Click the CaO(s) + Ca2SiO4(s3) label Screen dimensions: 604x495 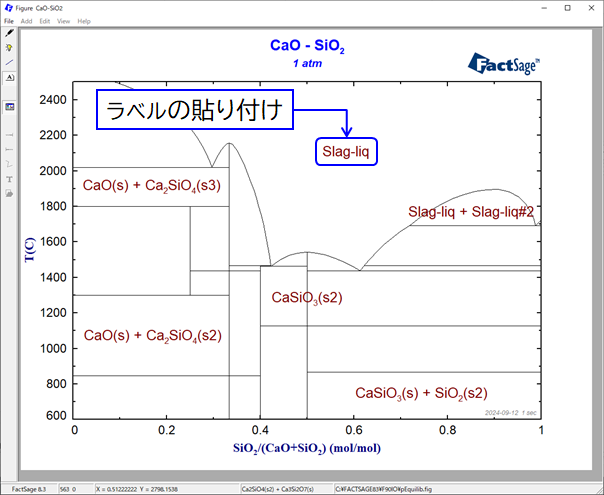click(152, 186)
